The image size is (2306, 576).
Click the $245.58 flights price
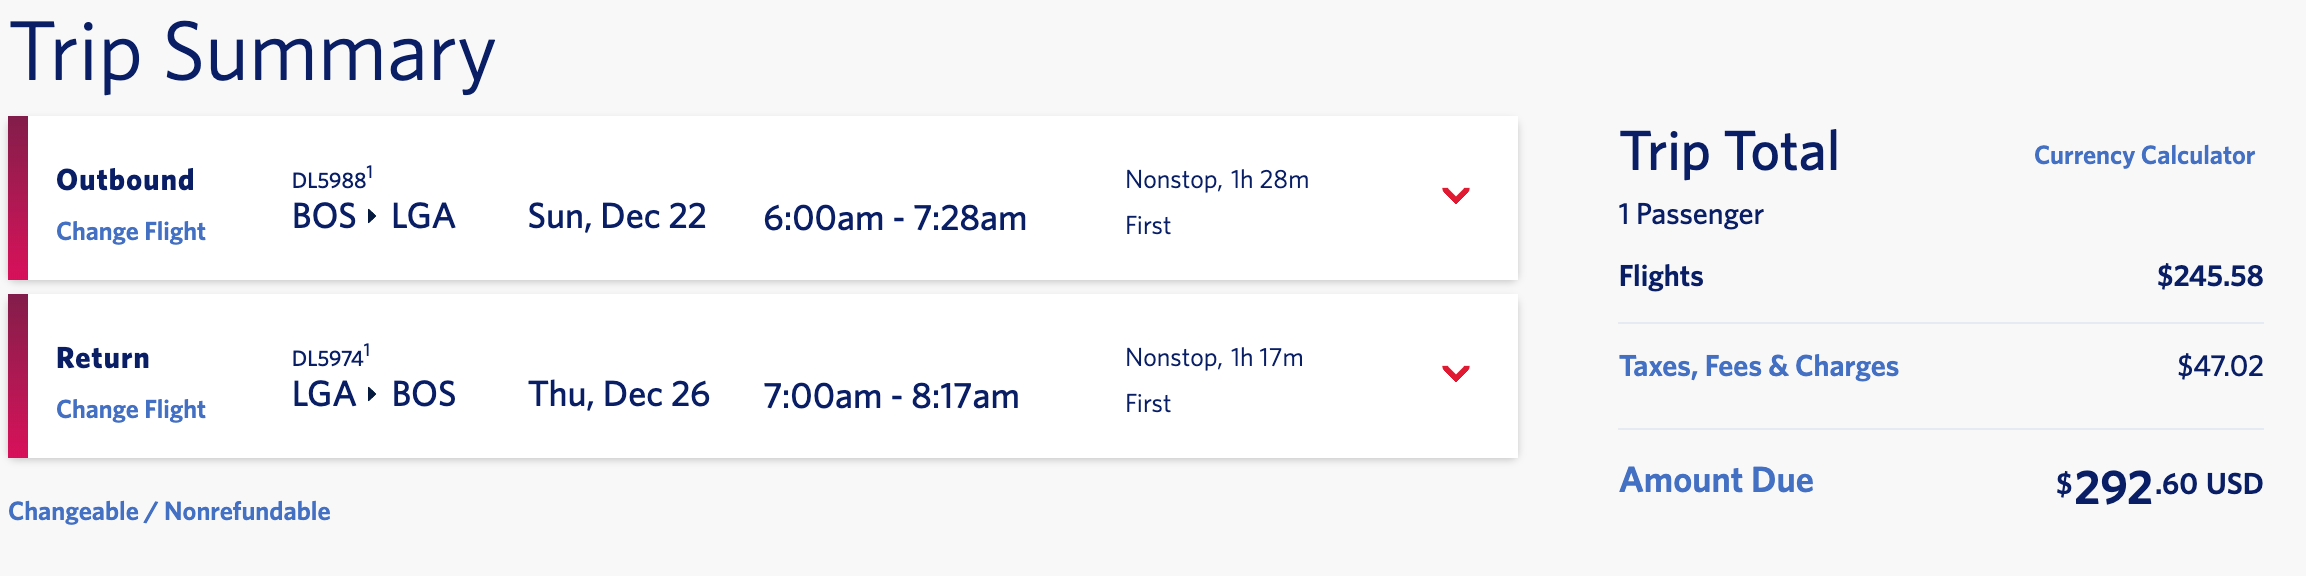click(2209, 276)
